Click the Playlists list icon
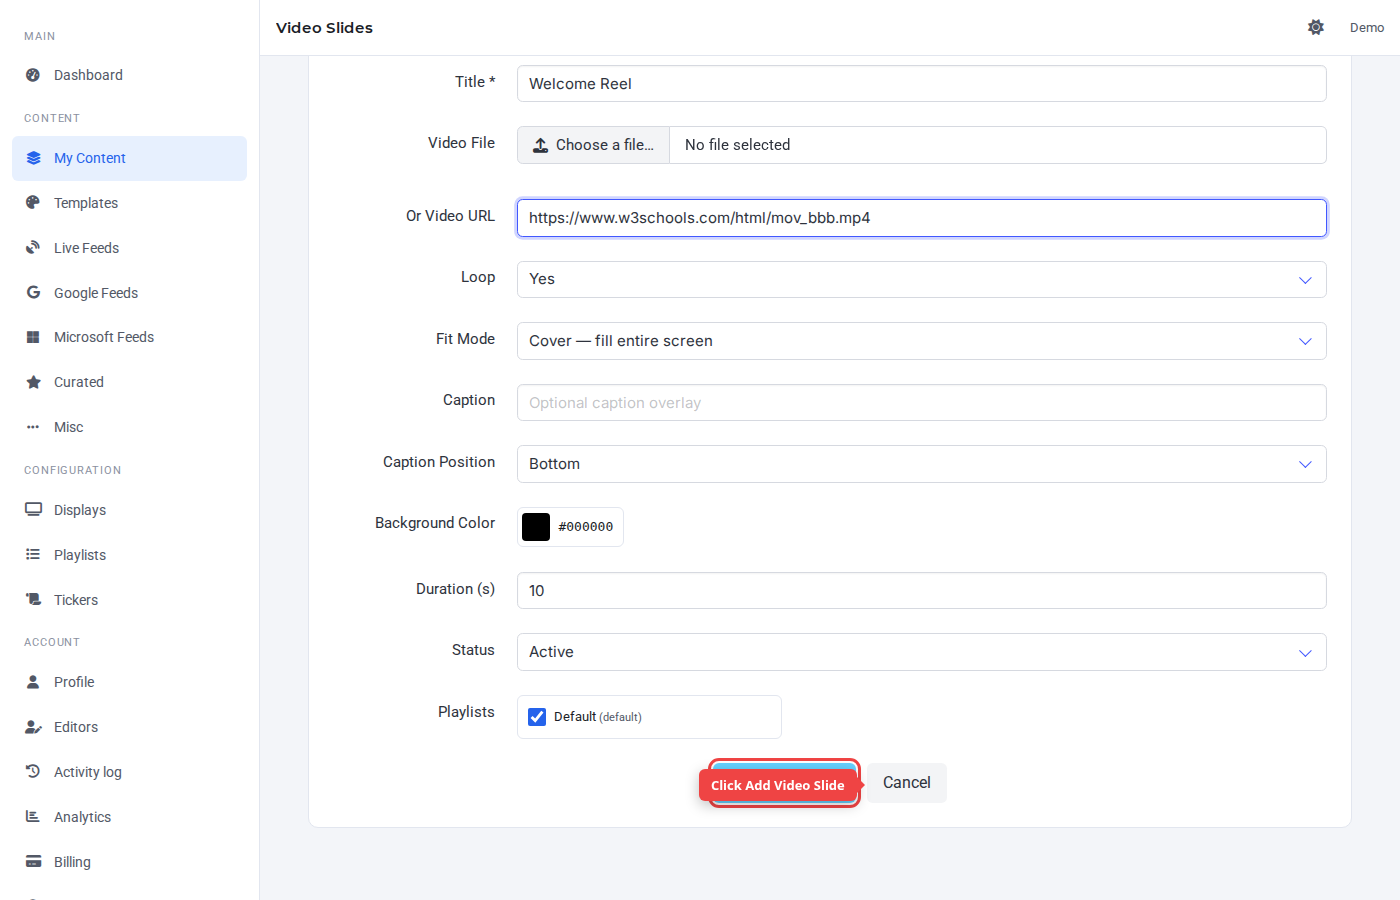 pyautogui.click(x=33, y=554)
